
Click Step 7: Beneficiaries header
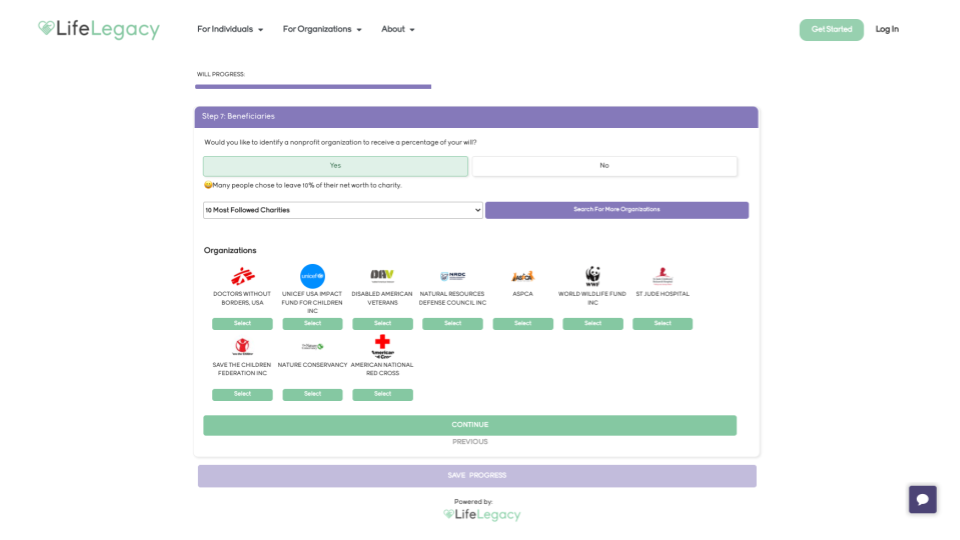tap(476, 117)
